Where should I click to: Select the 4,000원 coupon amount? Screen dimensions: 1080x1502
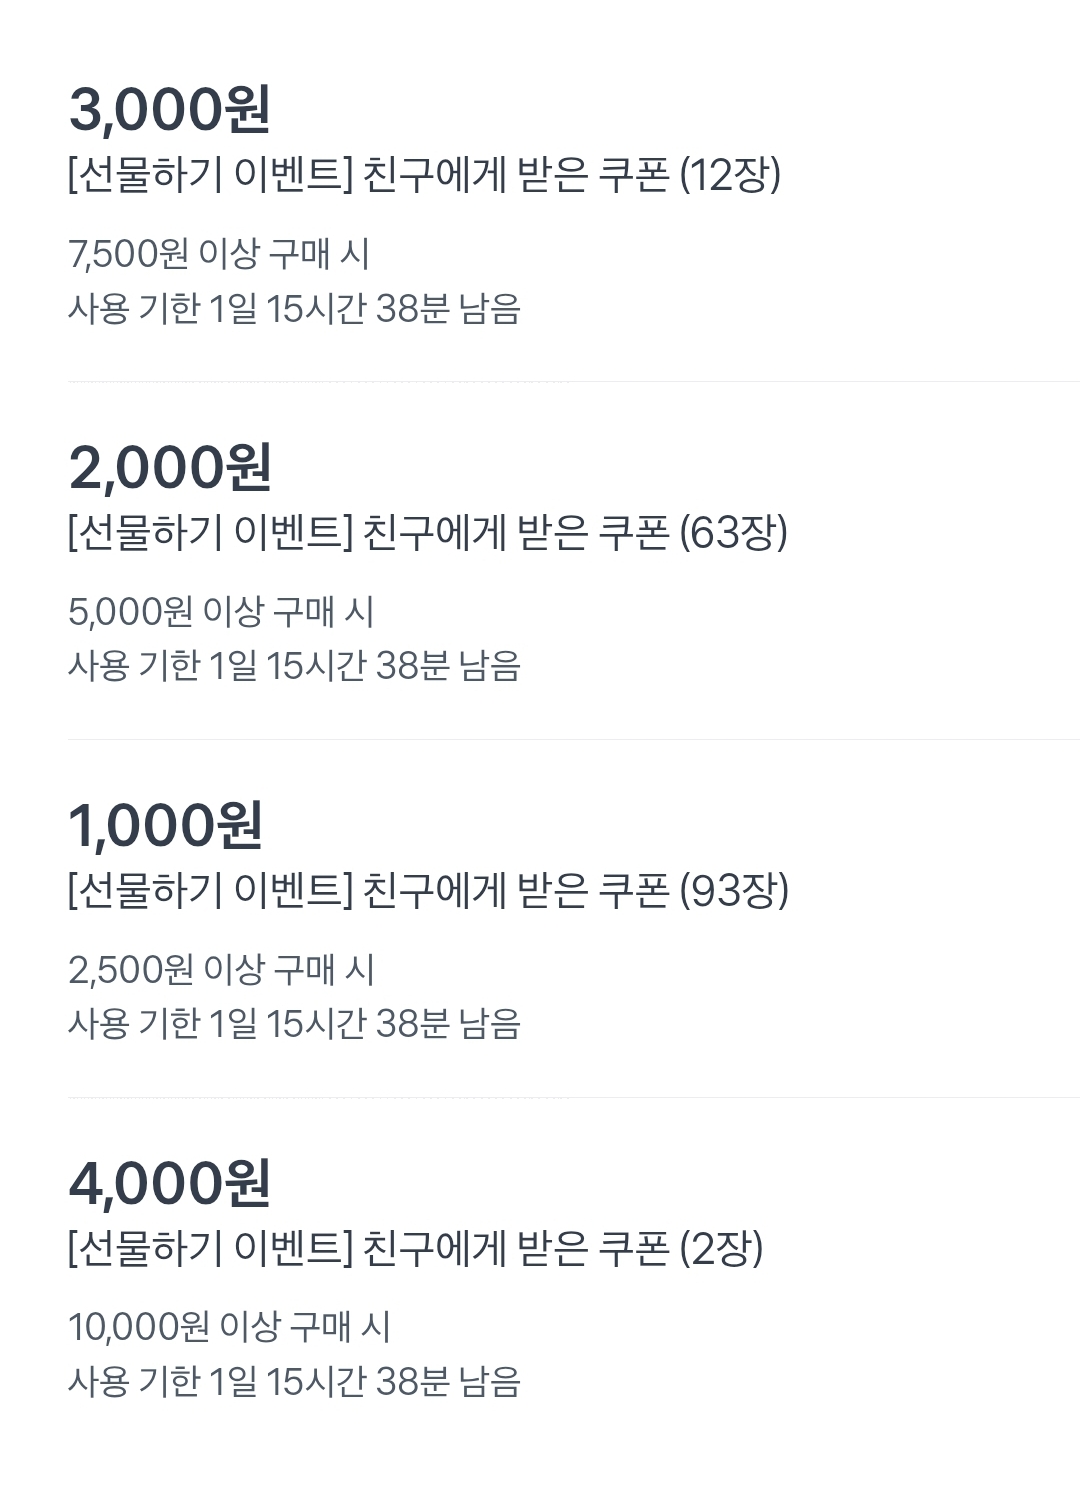click(170, 1183)
